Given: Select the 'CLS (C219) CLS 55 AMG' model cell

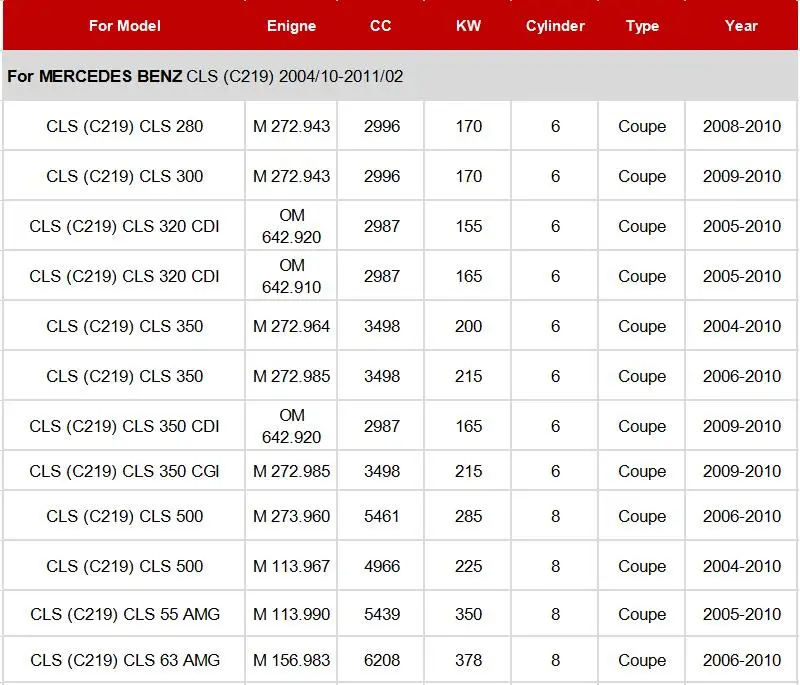Looking at the screenshot, I should [124, 614].
